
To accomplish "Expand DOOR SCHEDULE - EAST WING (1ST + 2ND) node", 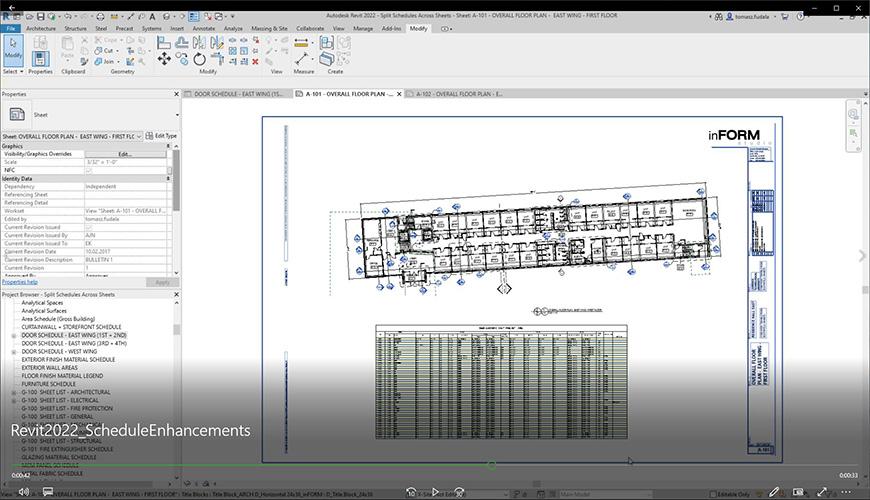I will pos(14,336).
